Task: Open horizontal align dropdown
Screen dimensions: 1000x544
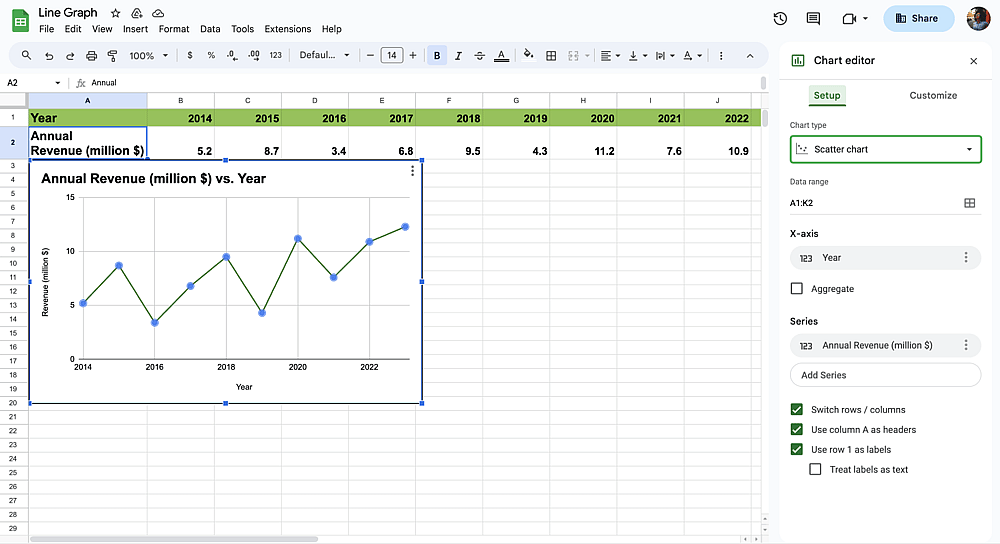Action: click(x=610, y=55)
